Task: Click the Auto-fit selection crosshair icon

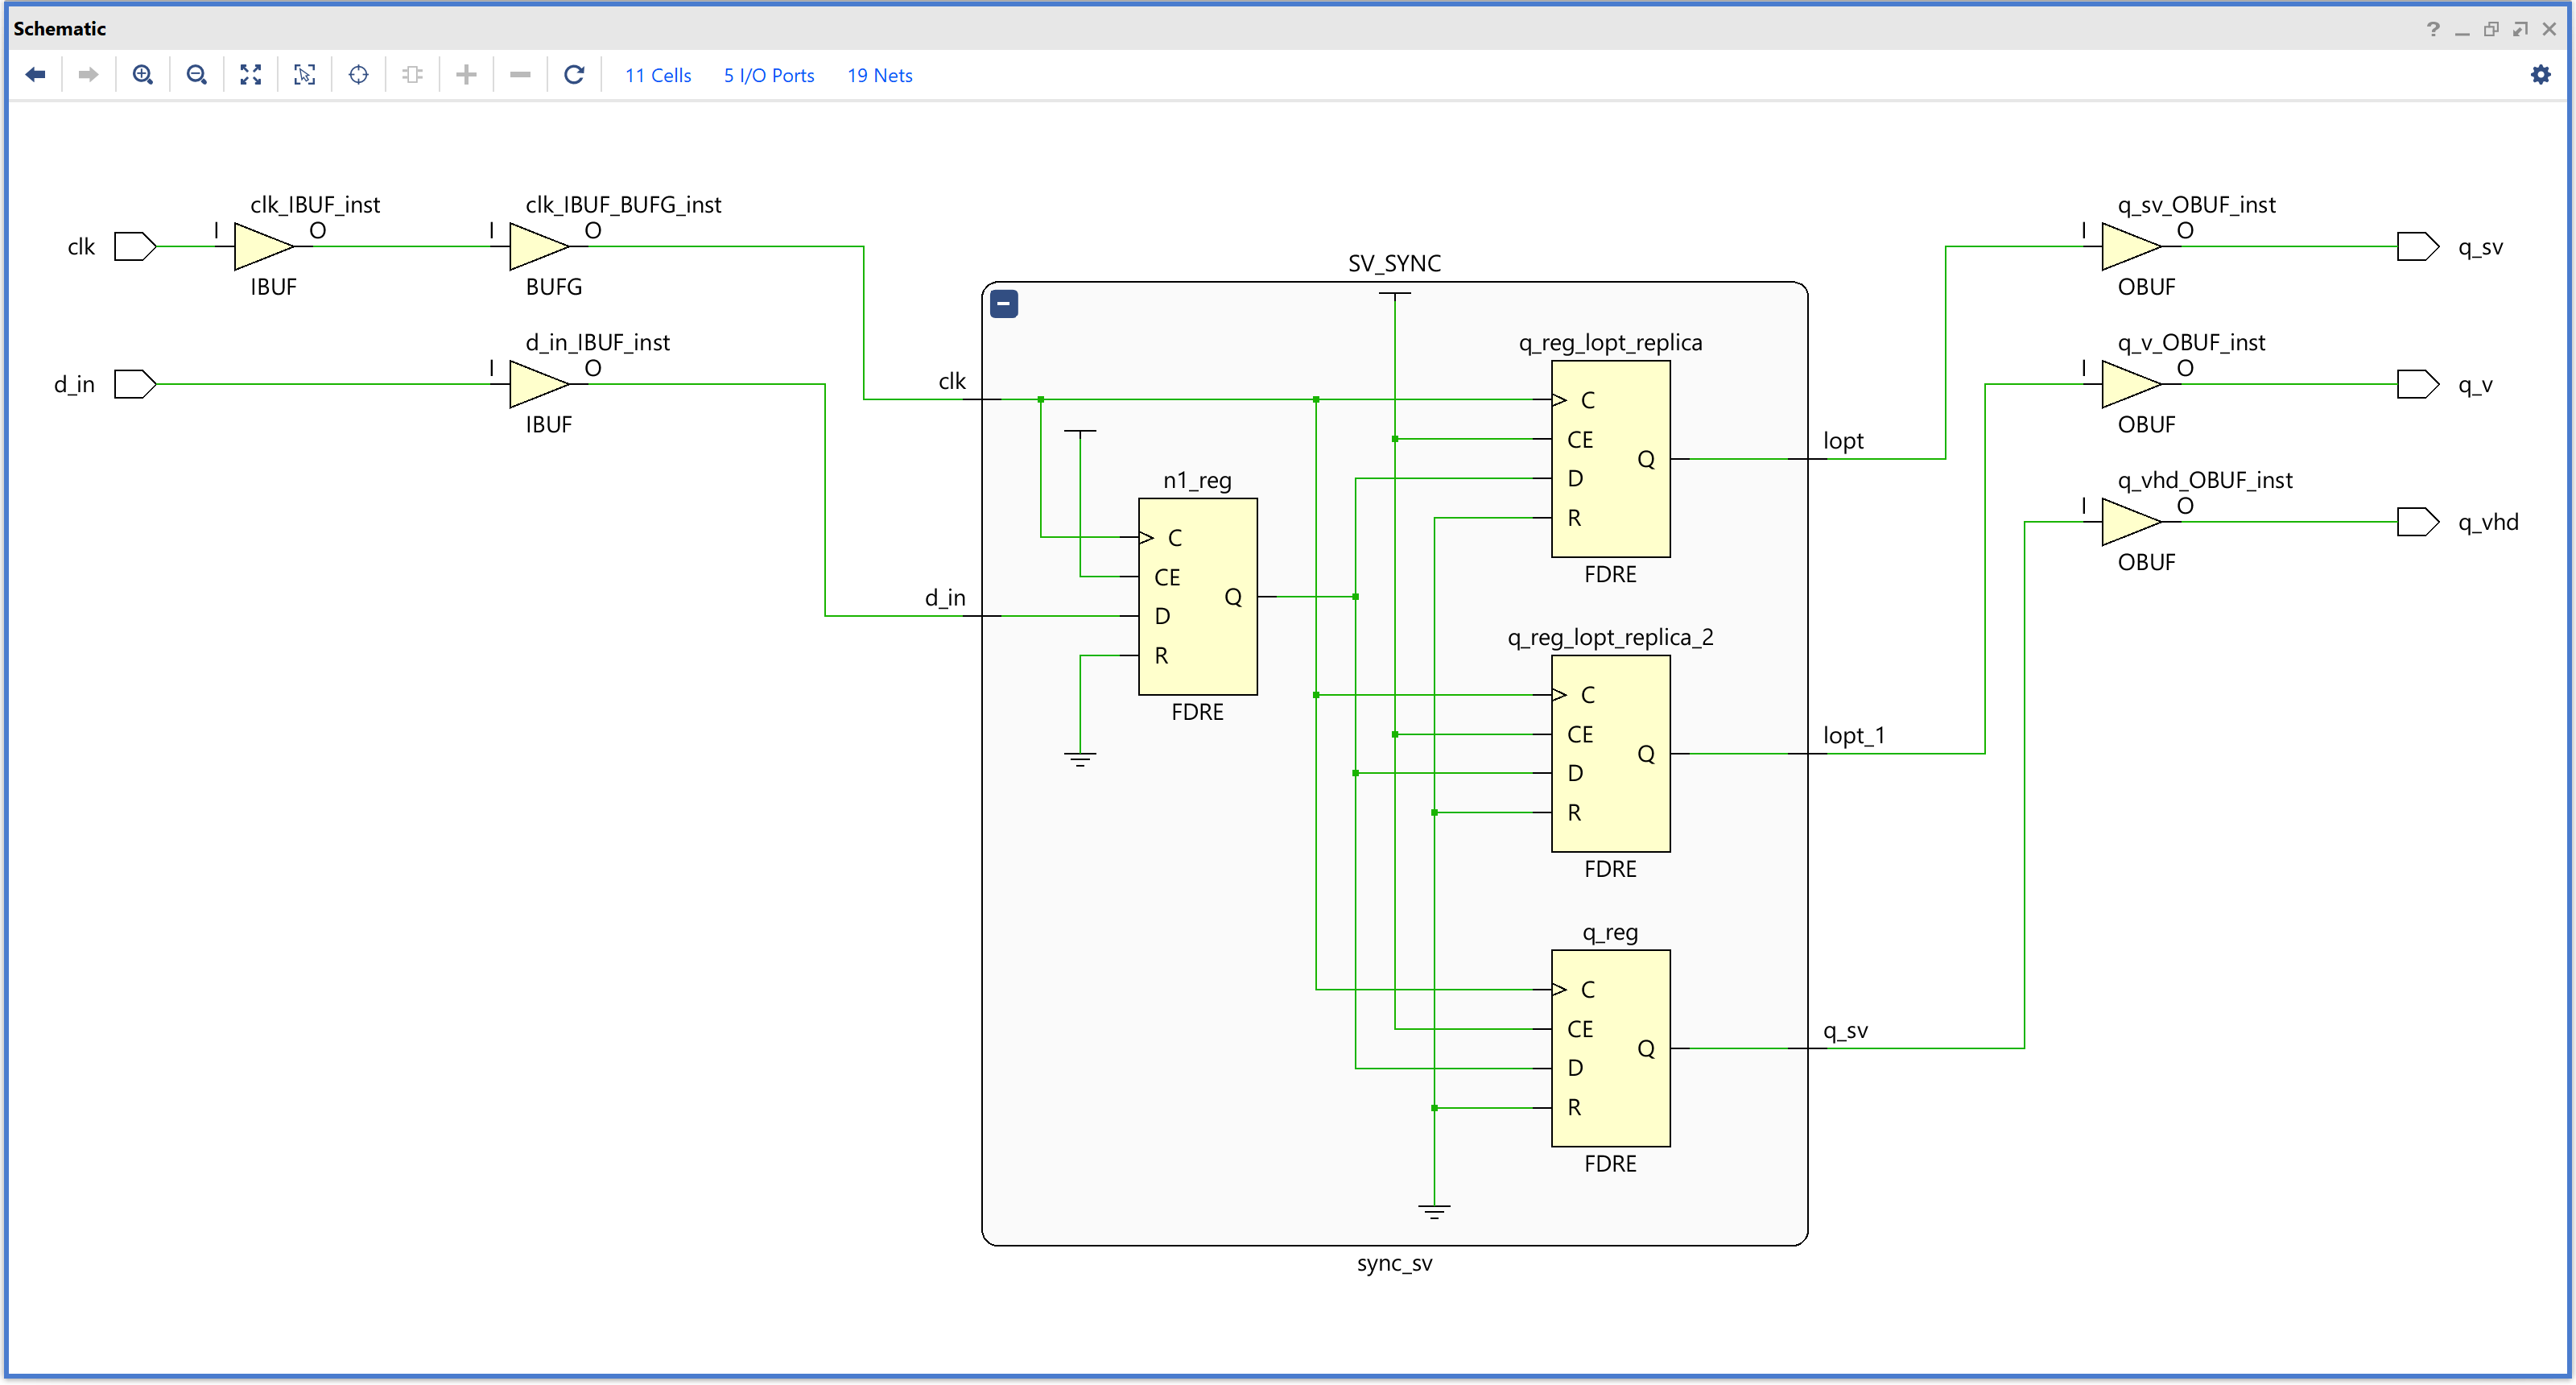Action: pos(359,75)
